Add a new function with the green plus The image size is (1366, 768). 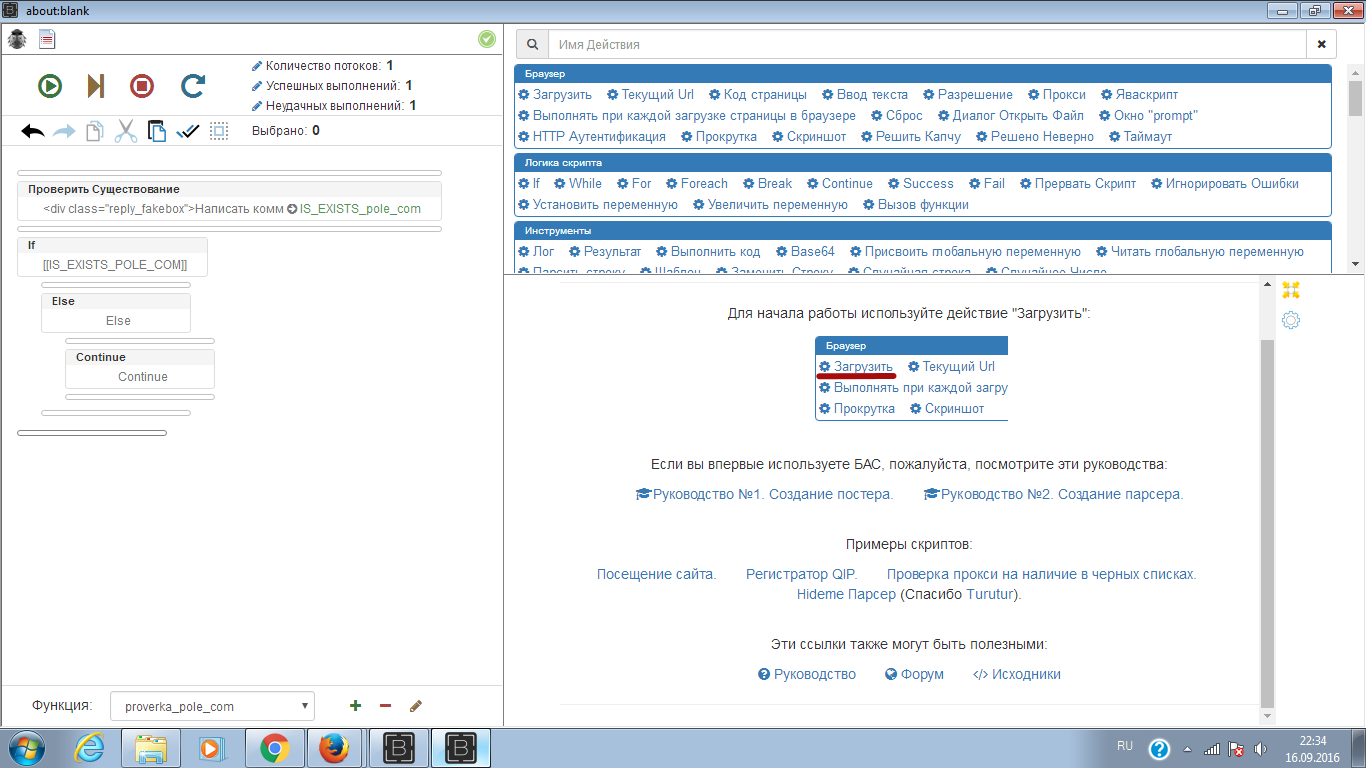[355, 706]
